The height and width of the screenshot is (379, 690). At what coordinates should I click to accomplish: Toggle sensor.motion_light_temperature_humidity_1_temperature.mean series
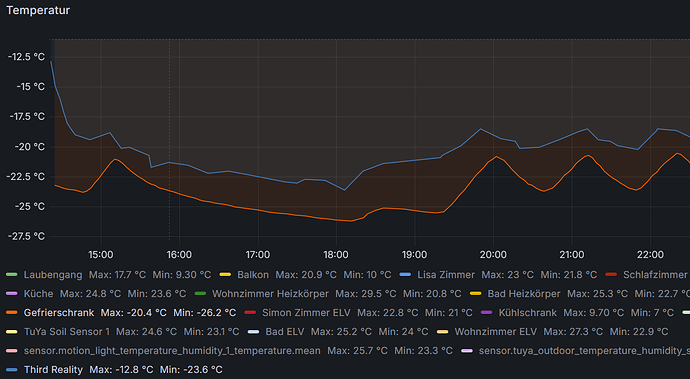pos(172,350)
